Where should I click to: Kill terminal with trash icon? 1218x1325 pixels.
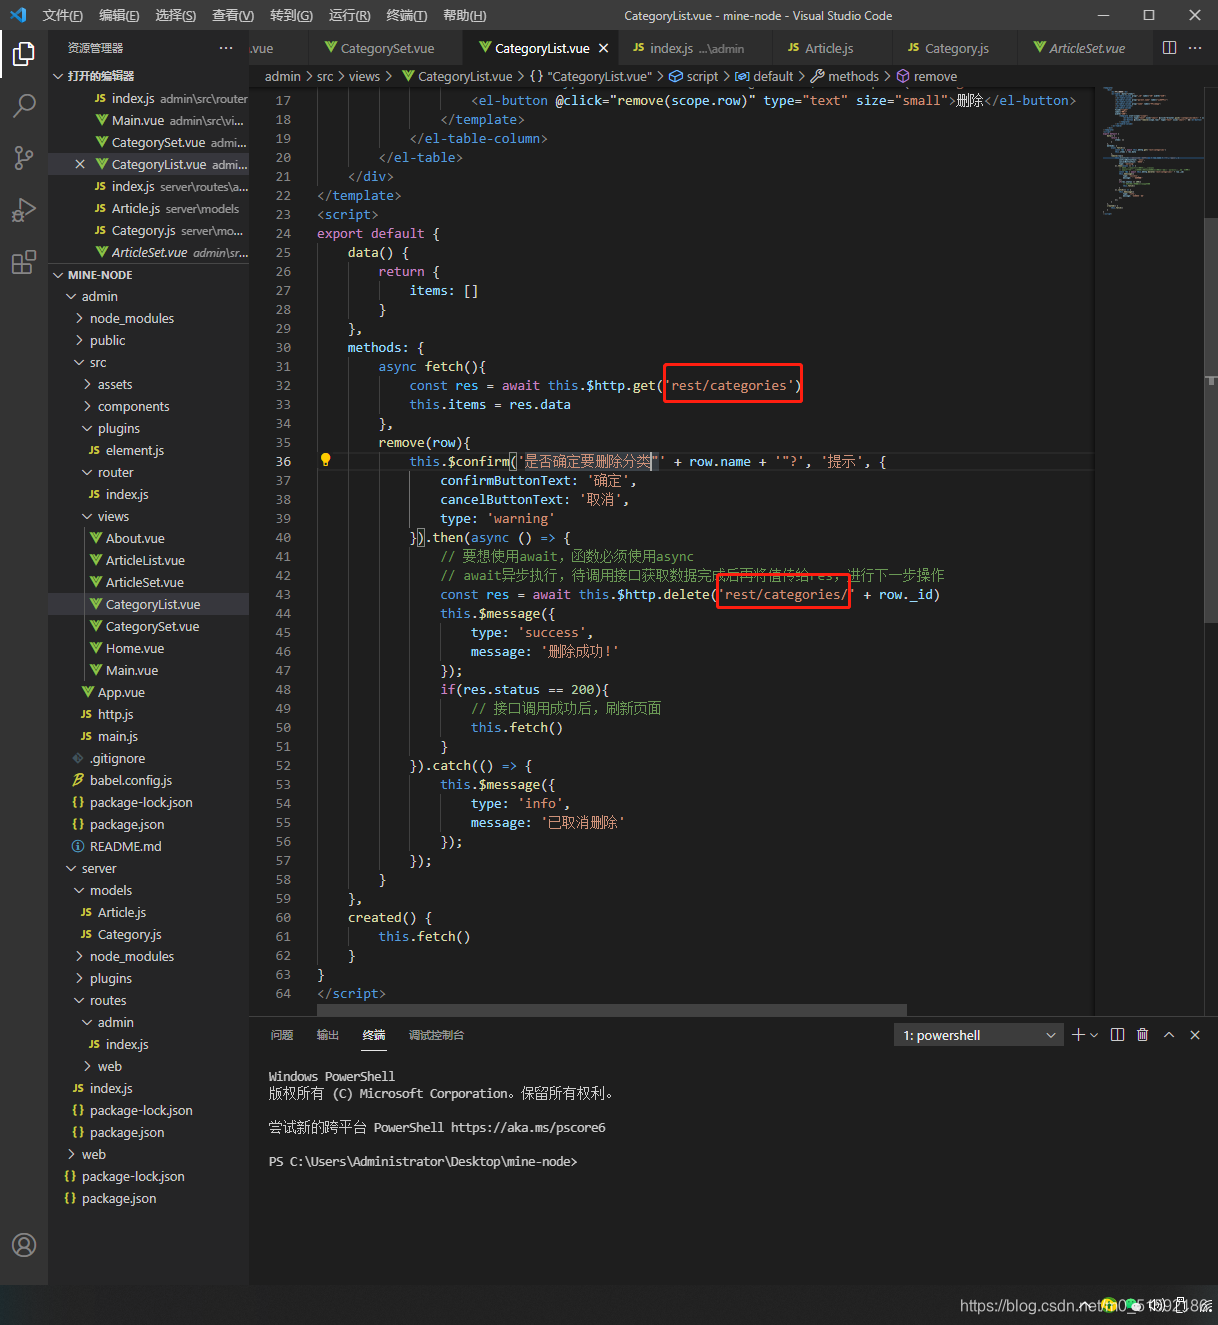click(x=1143, y=1035)
